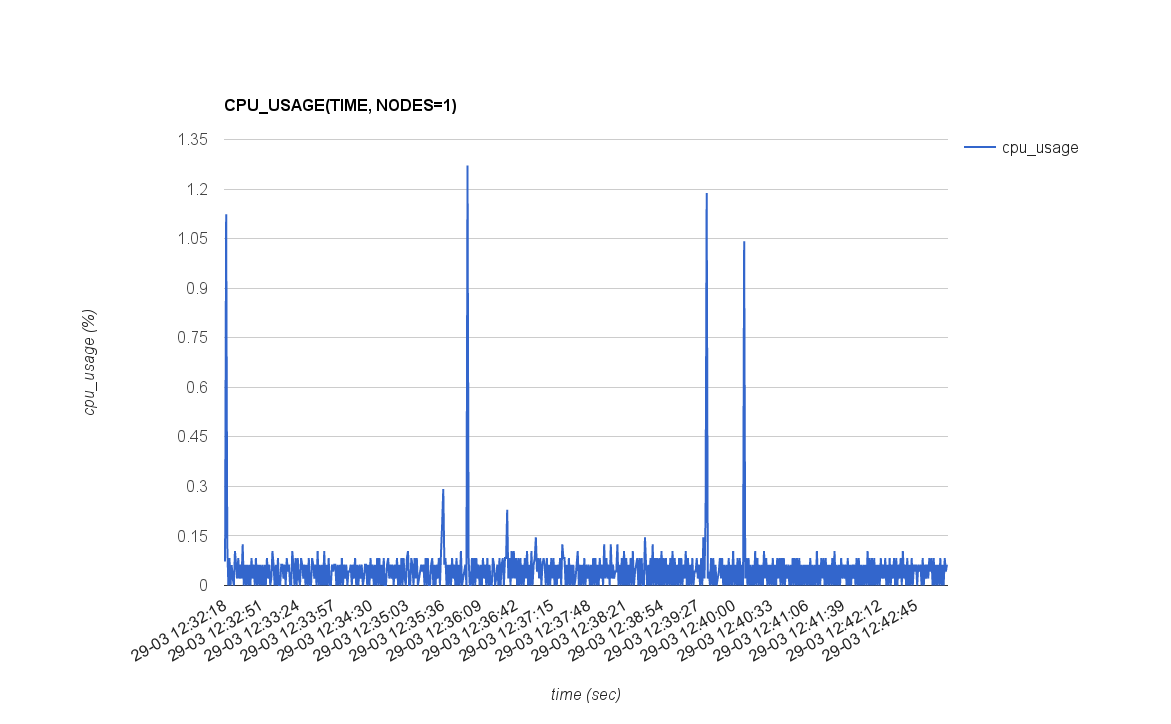This screenshot has height=724, width=1171.
Task: Click the 0.15 y-axis tick label
Action: tap(192, 536)
